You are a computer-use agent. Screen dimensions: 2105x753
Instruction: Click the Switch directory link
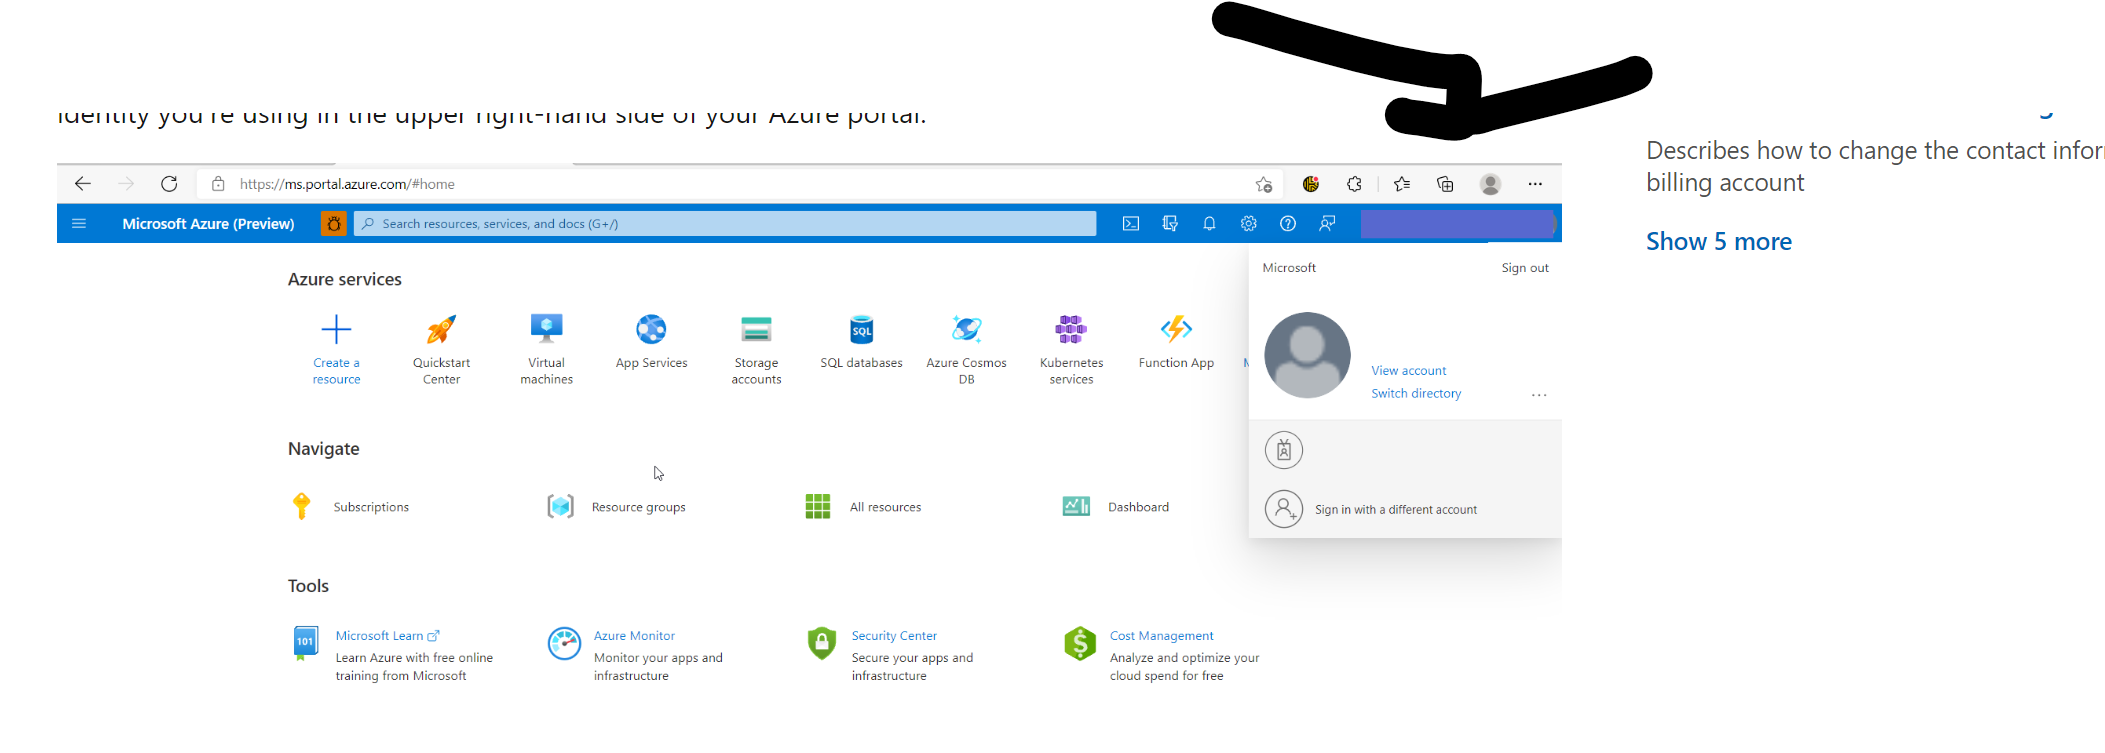tap(1416, 394)
